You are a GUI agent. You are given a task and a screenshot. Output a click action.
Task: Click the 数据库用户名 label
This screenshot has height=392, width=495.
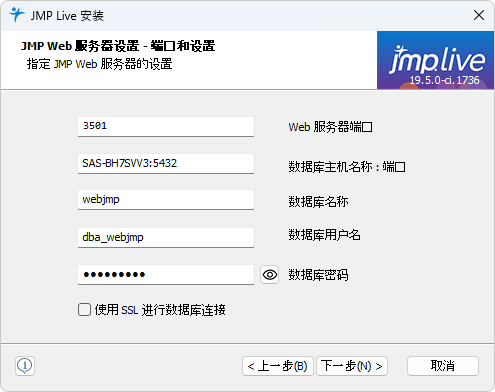coord(324,235)
